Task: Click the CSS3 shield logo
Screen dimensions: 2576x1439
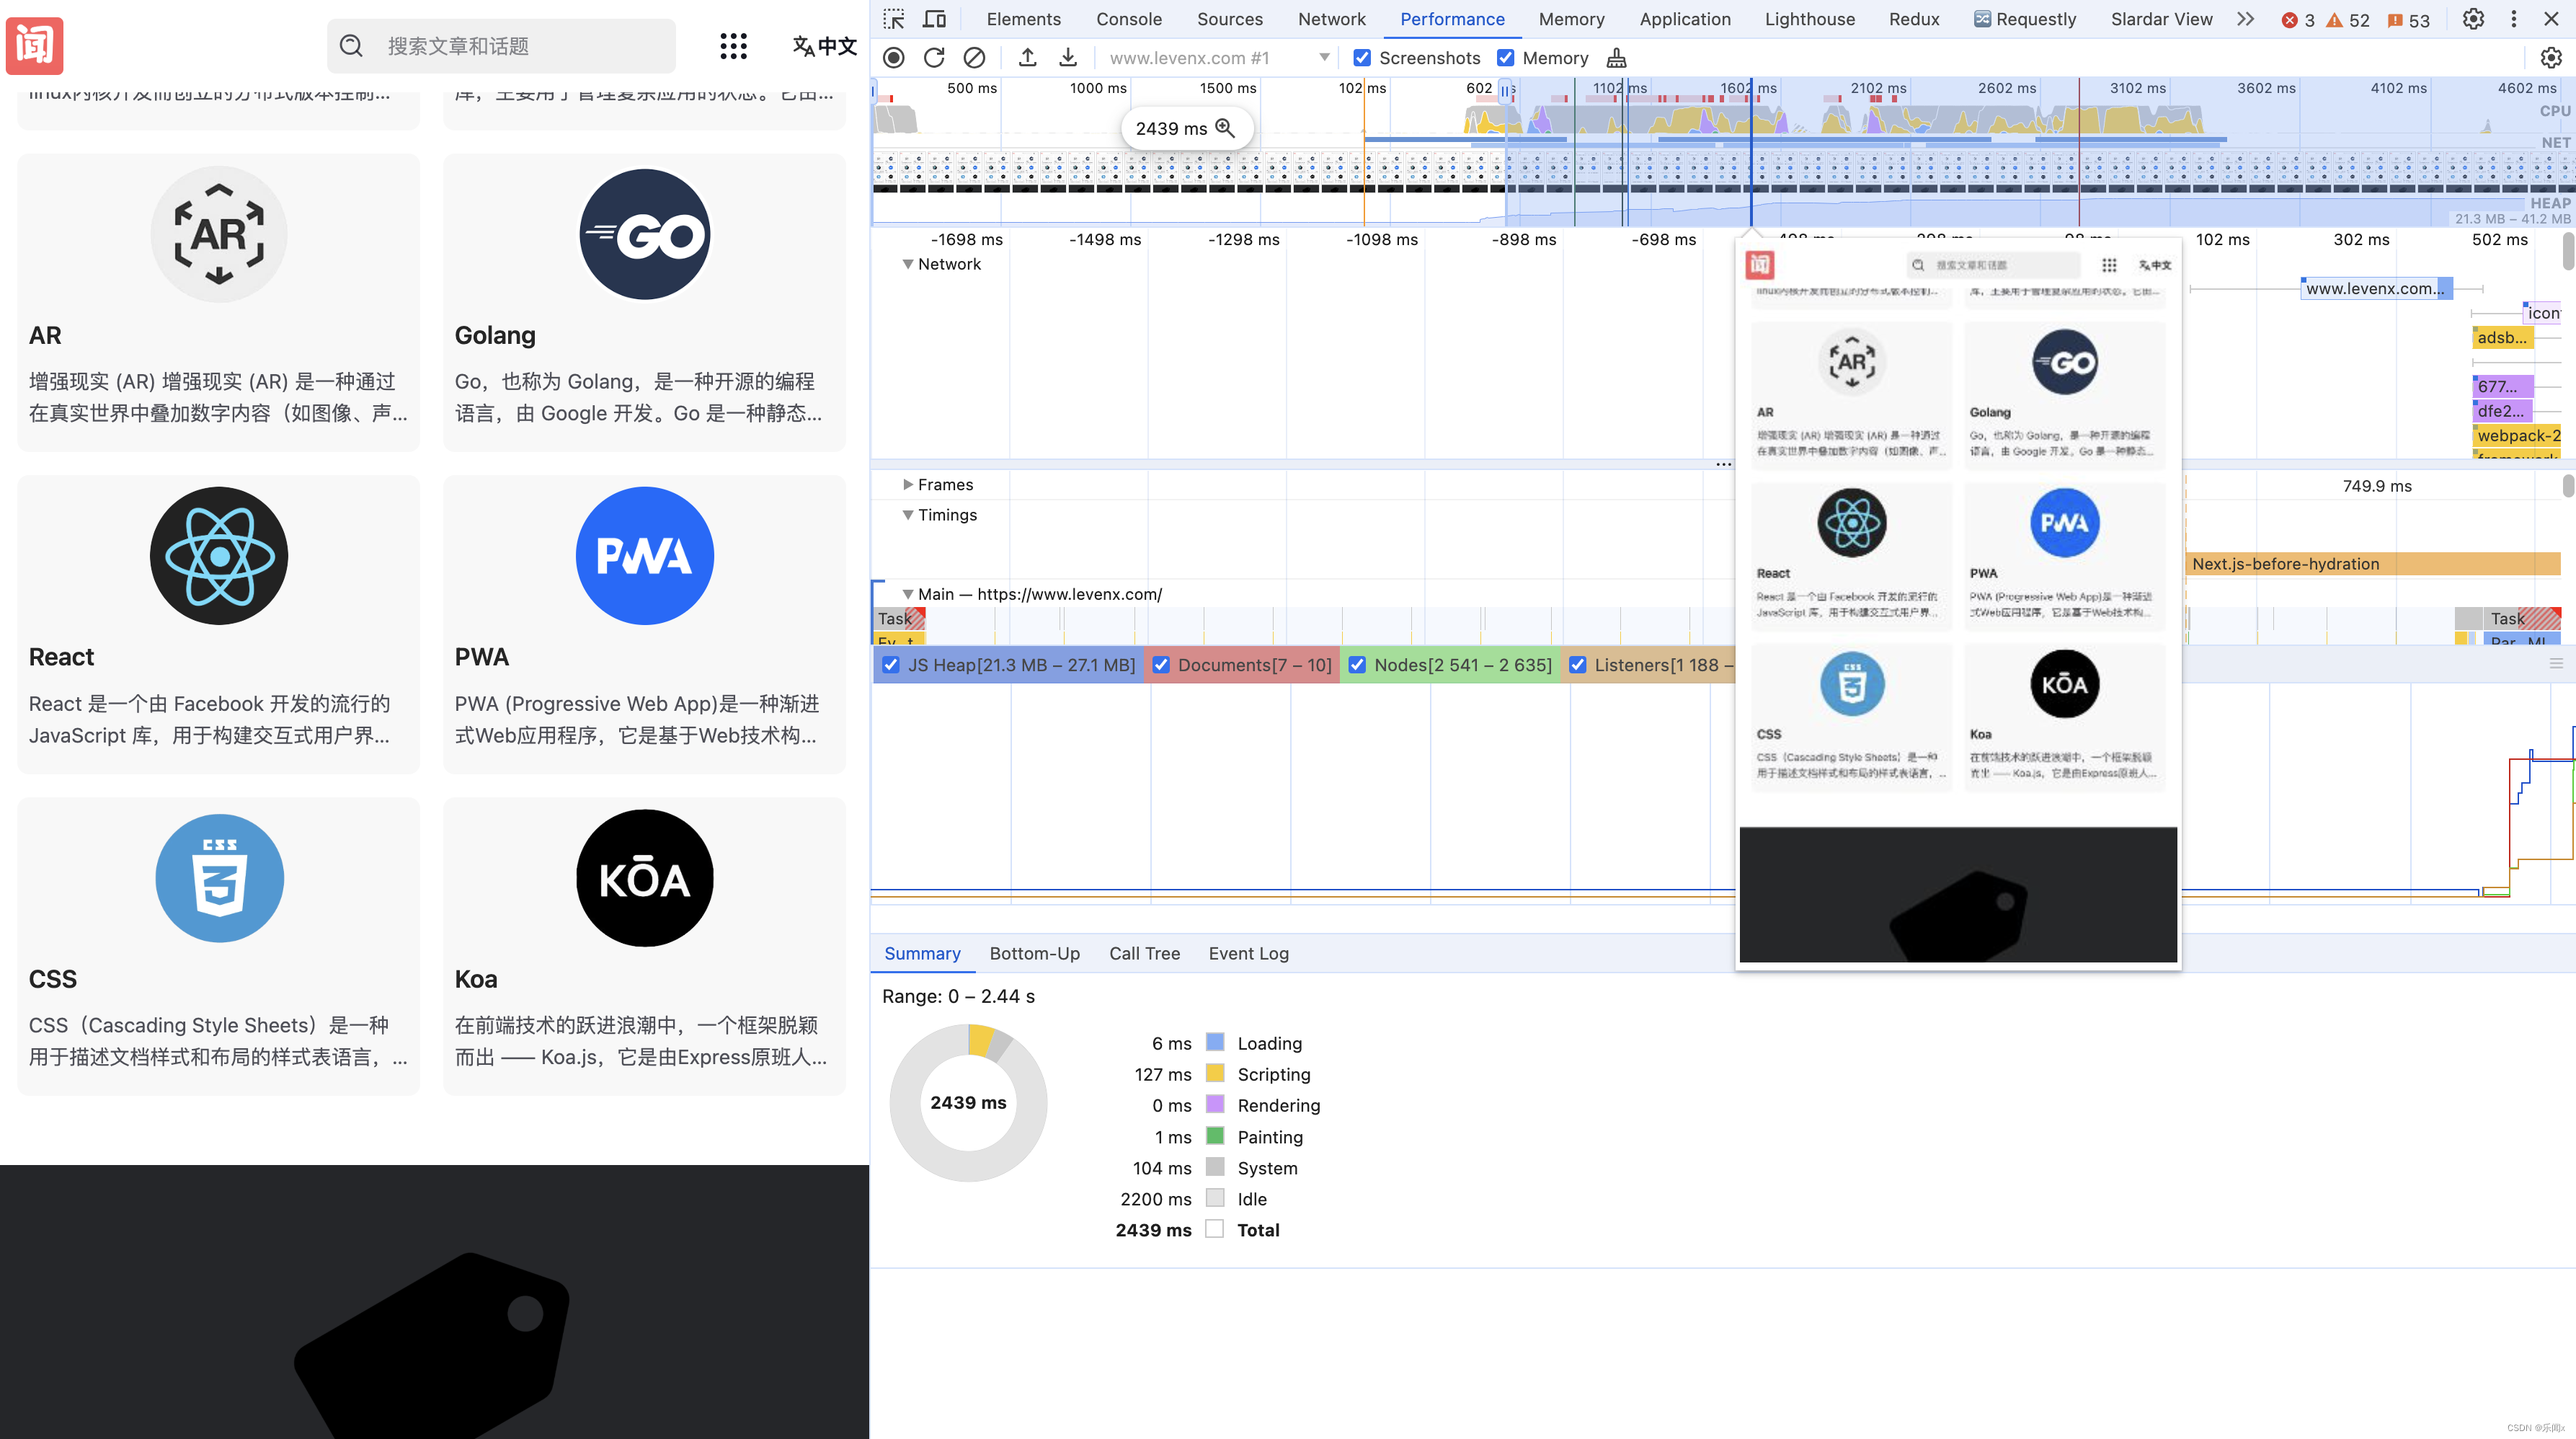Action: pyautogui.click(x=219, y=878)
